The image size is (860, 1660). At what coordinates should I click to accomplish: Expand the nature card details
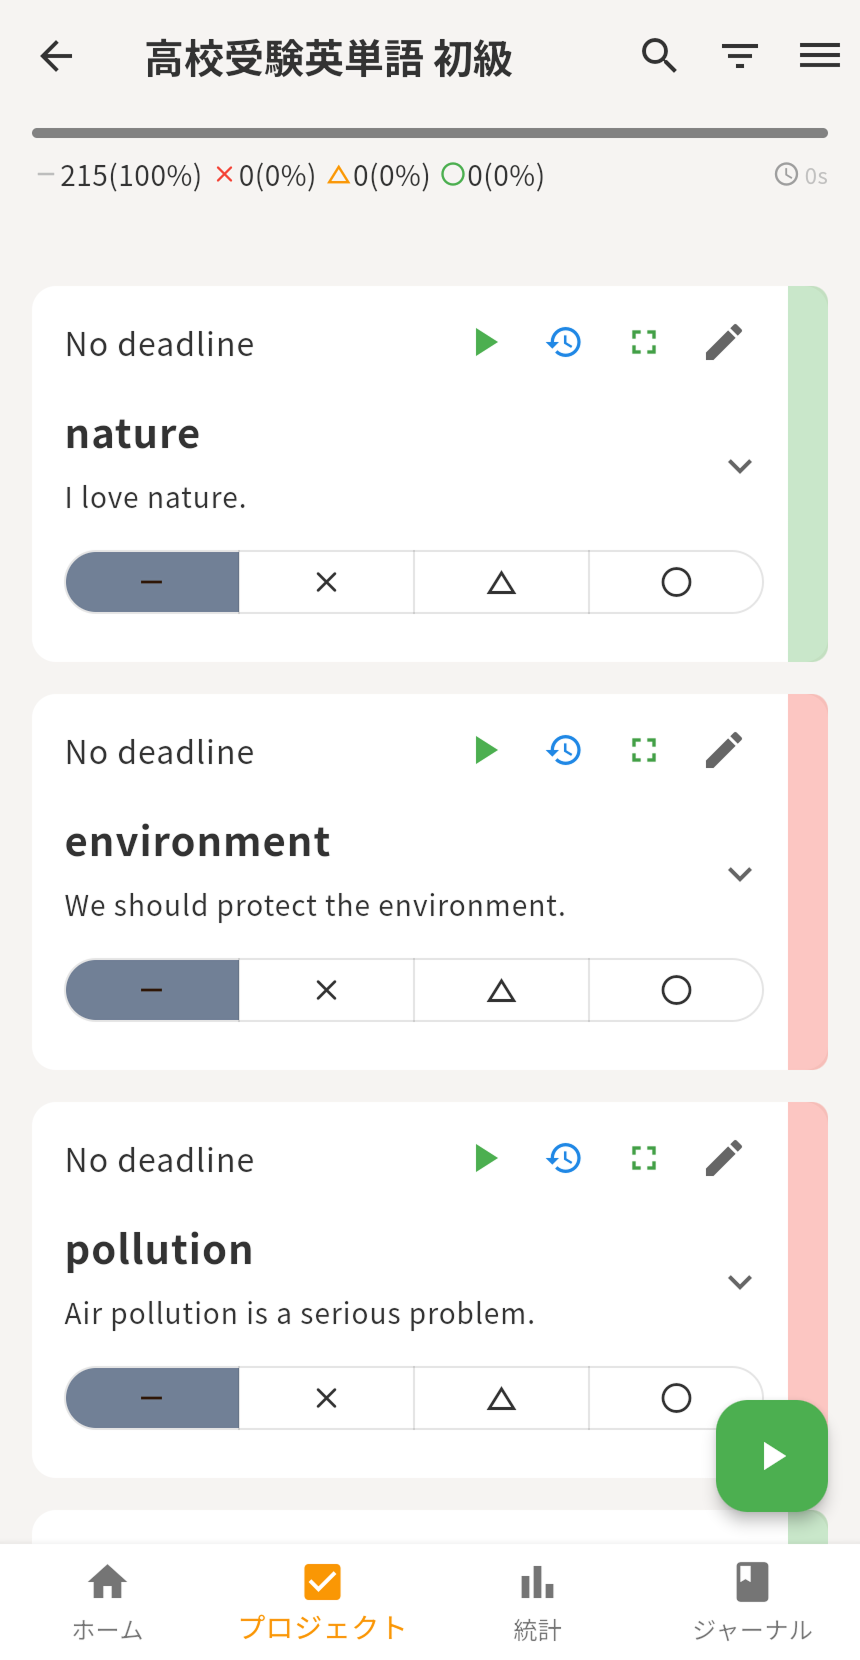(x=740, y=466)
